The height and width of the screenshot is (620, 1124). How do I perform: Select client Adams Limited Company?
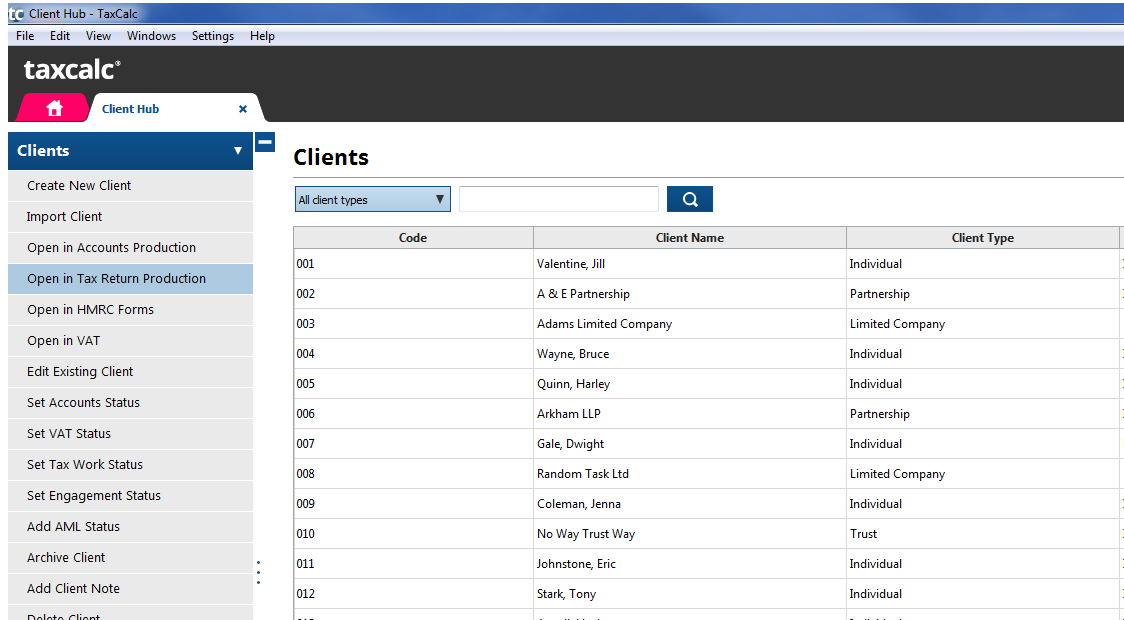pyautogui.click(x=604, y=324)
